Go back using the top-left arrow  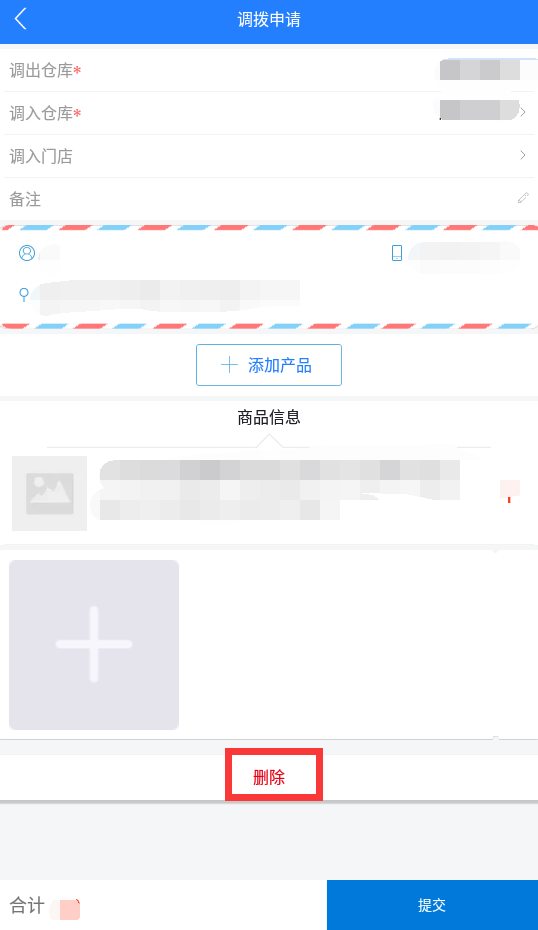[21, 19]
